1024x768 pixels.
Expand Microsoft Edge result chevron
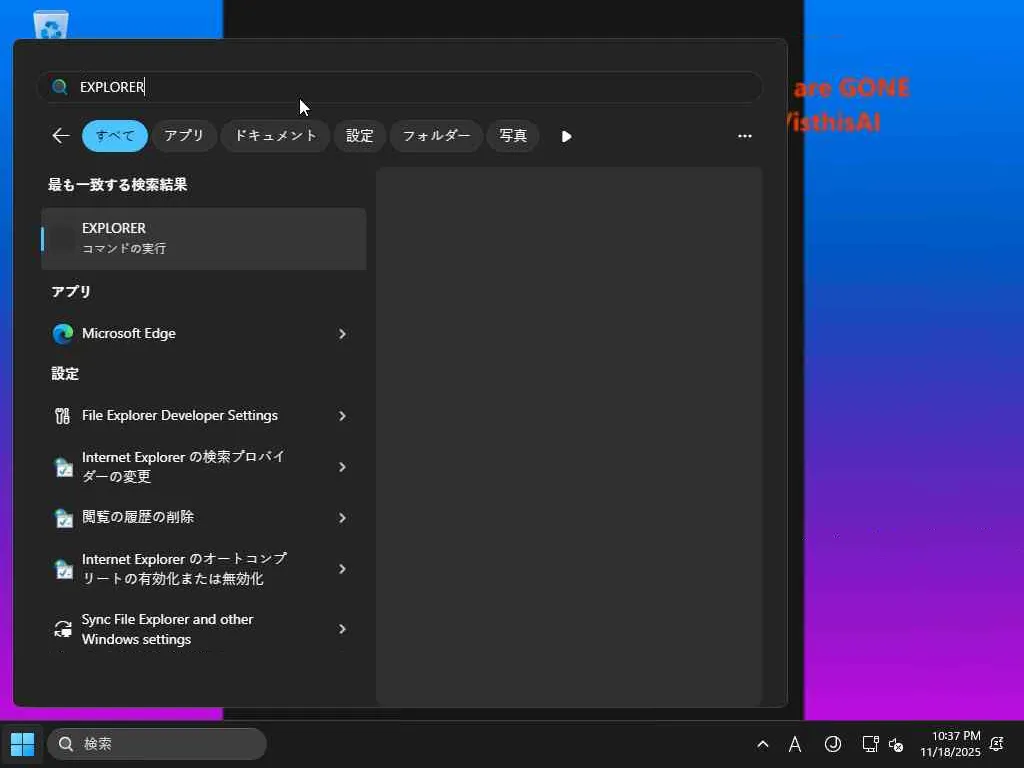[x=342, y=334]
